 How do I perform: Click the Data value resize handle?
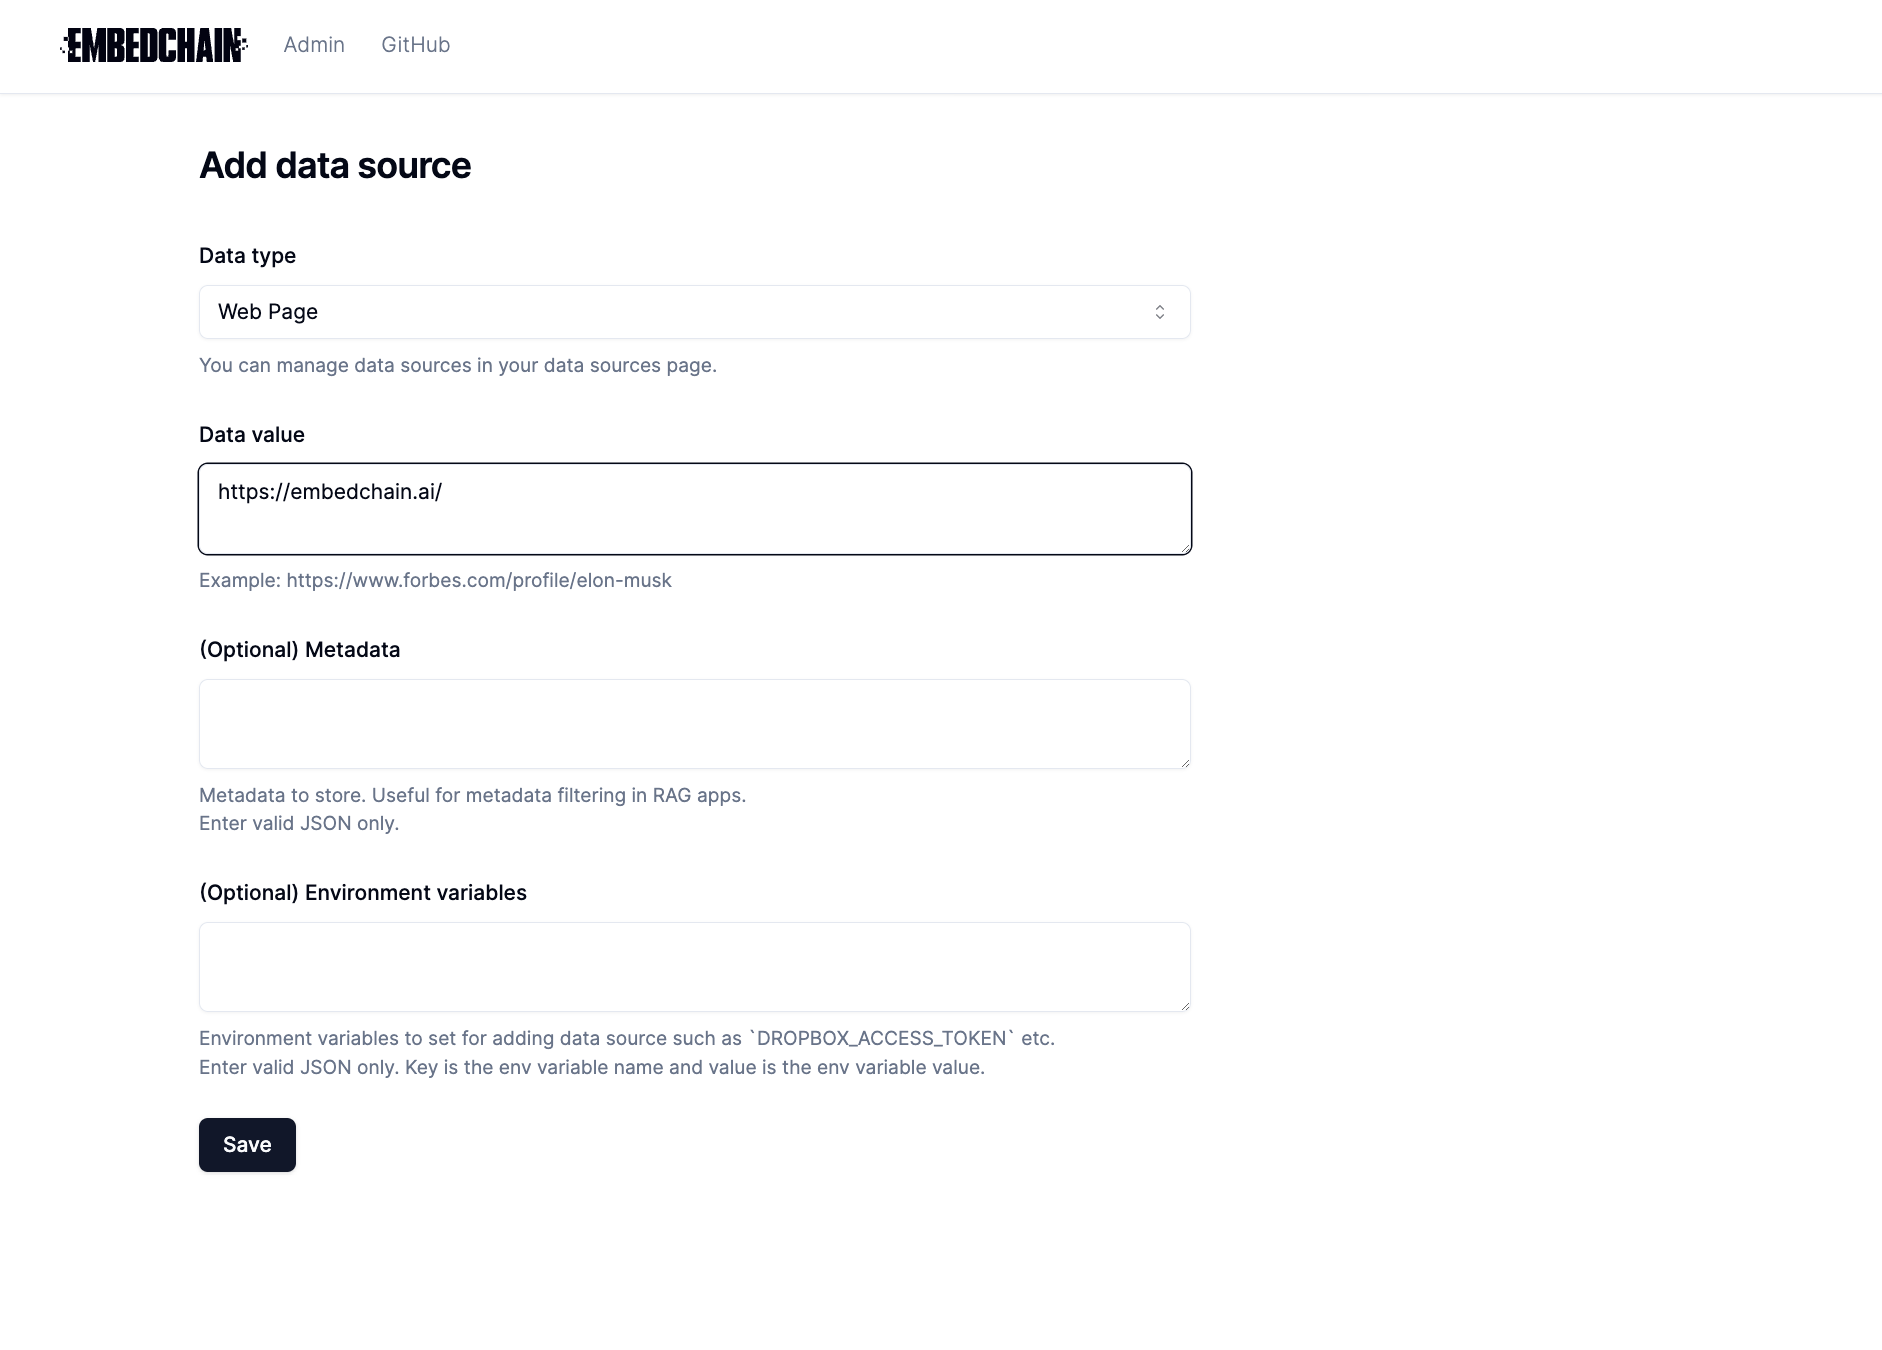pyautogui.click(x=1185, y=548)
